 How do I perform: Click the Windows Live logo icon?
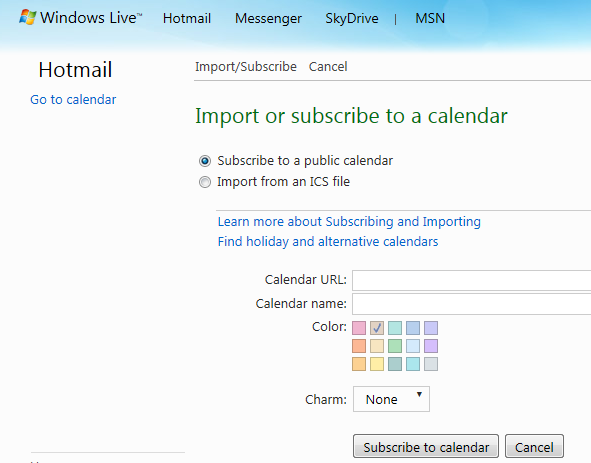28,17
